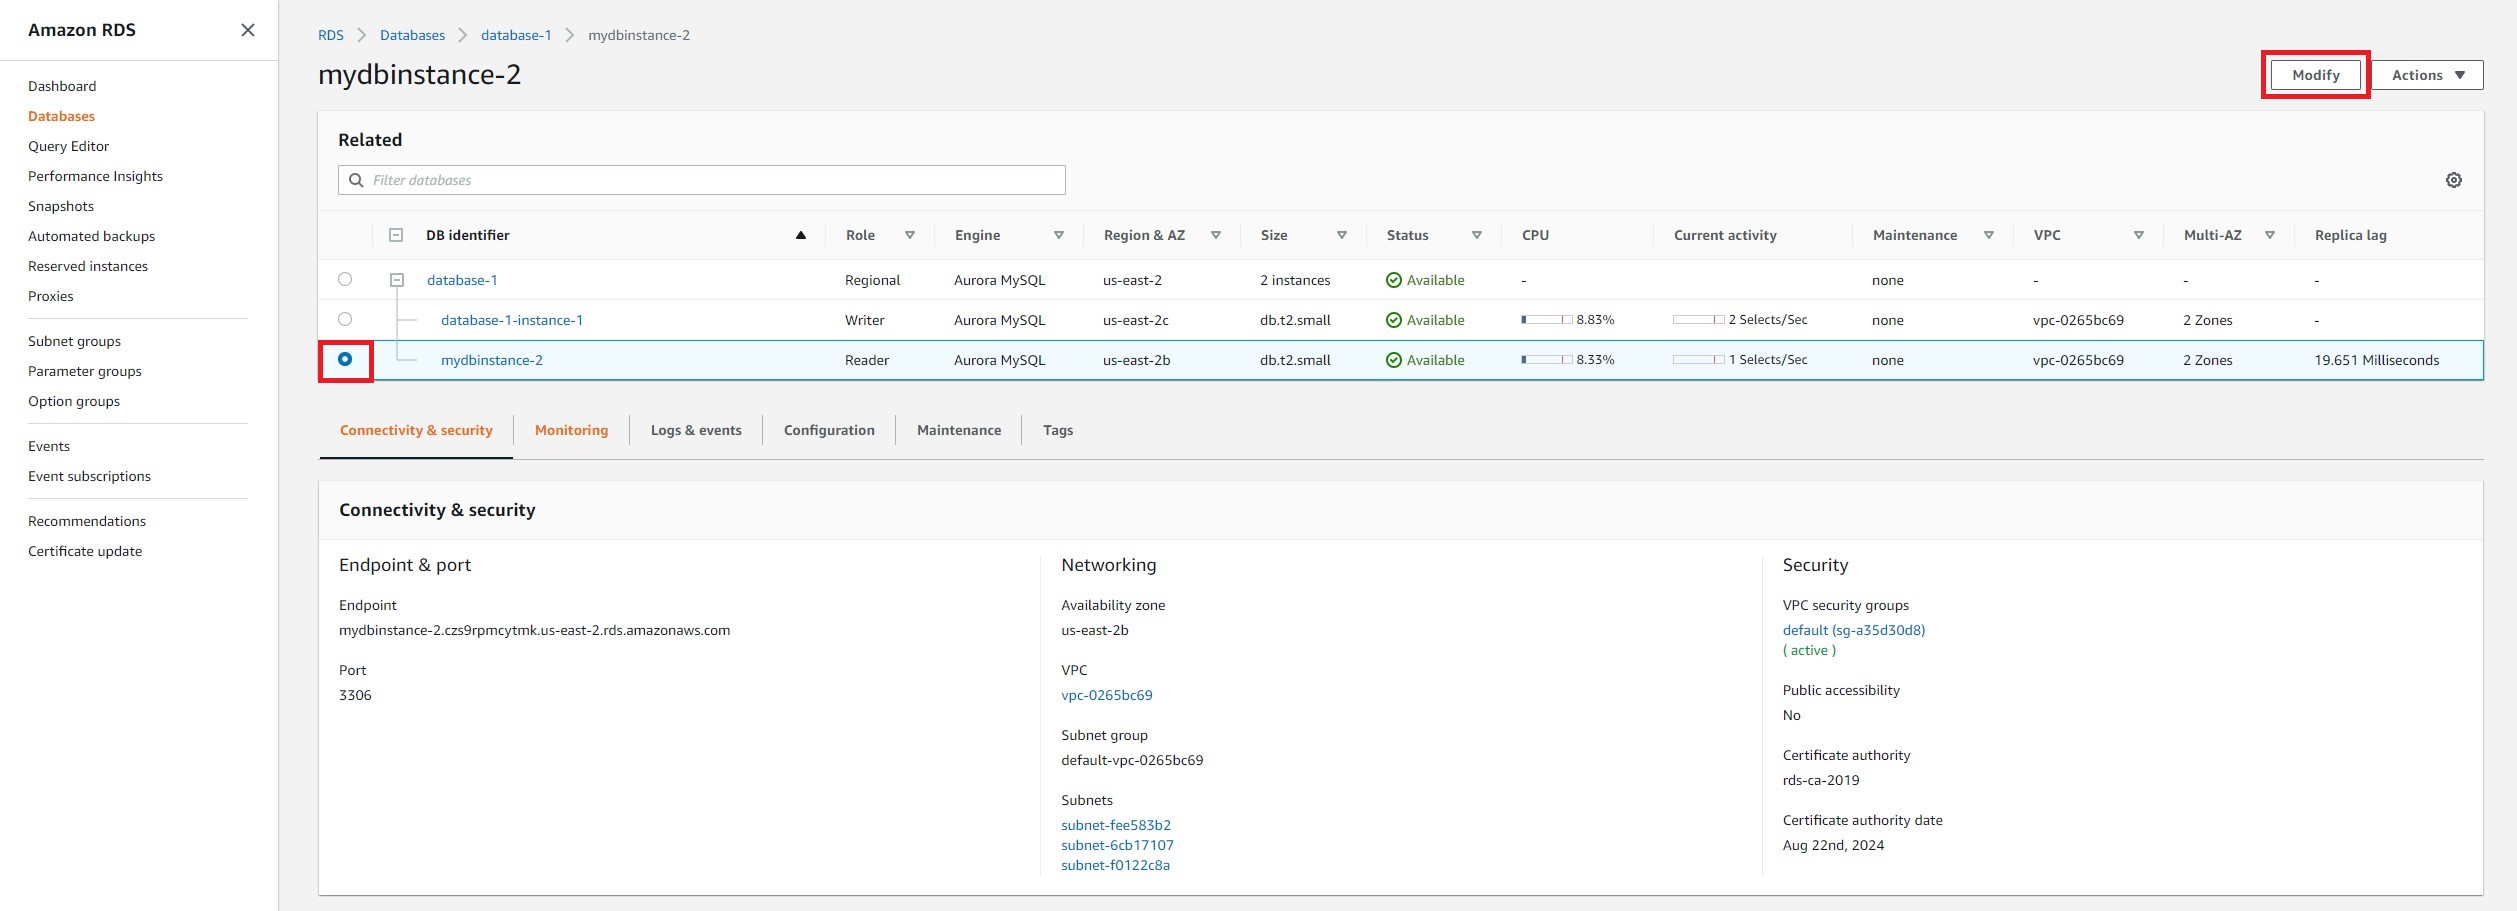This screenshot has width=2517, height=911.
Task: Open Query Editor in sidebar
Action: click(68, 146)
